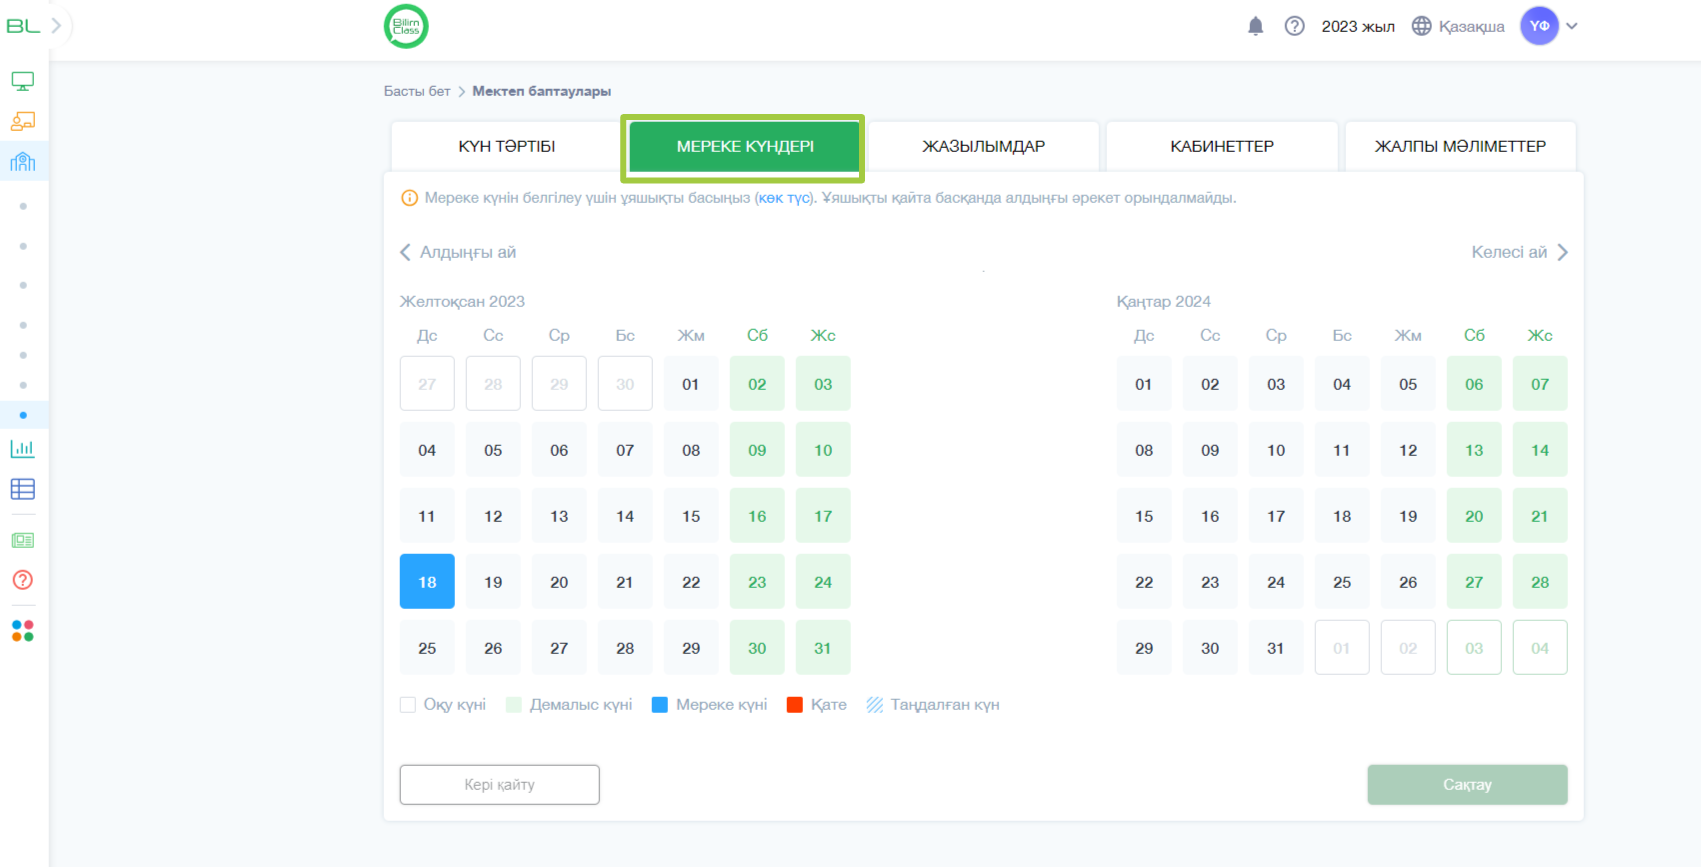Image resolution: width=1701 pixels, height=867 pixels.
Task: Switch to ЖАЗЫЛЫМДАР tab
Action: point(984,146)
